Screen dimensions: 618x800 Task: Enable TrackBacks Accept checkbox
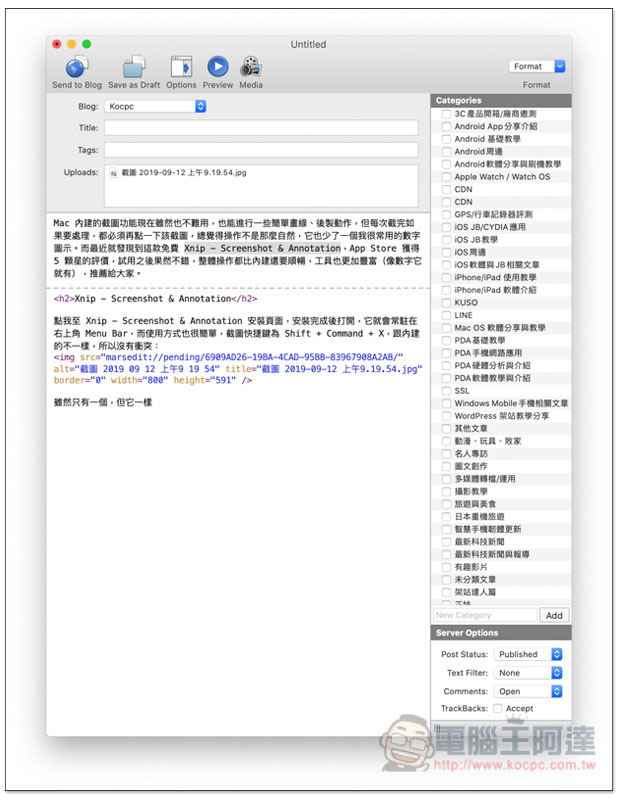[x=498, y=708]
